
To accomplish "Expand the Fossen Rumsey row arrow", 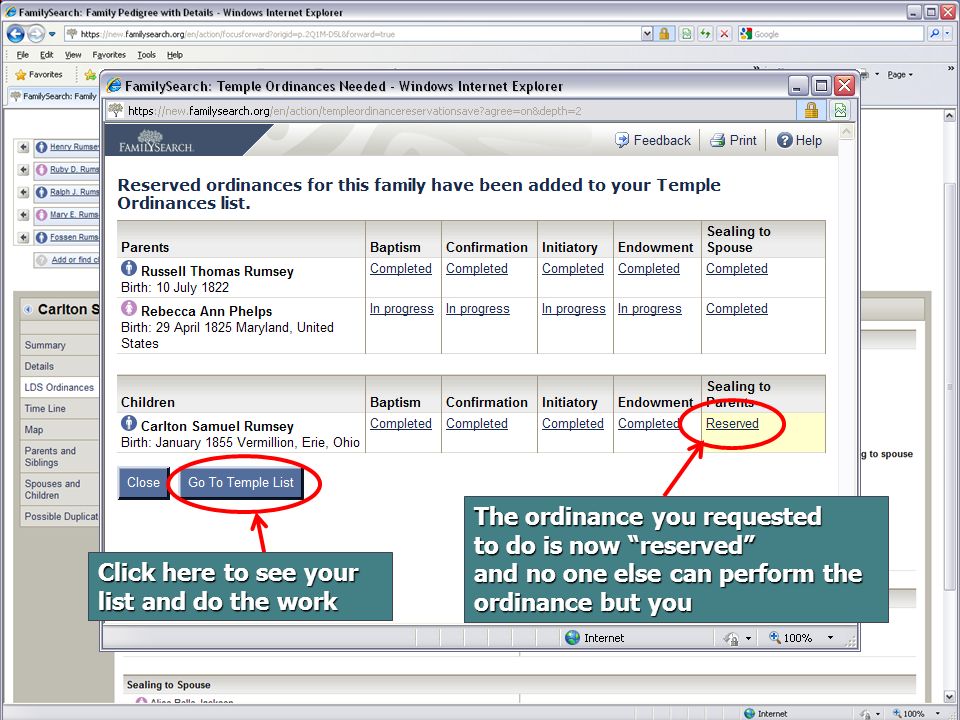I will (23, 238).
